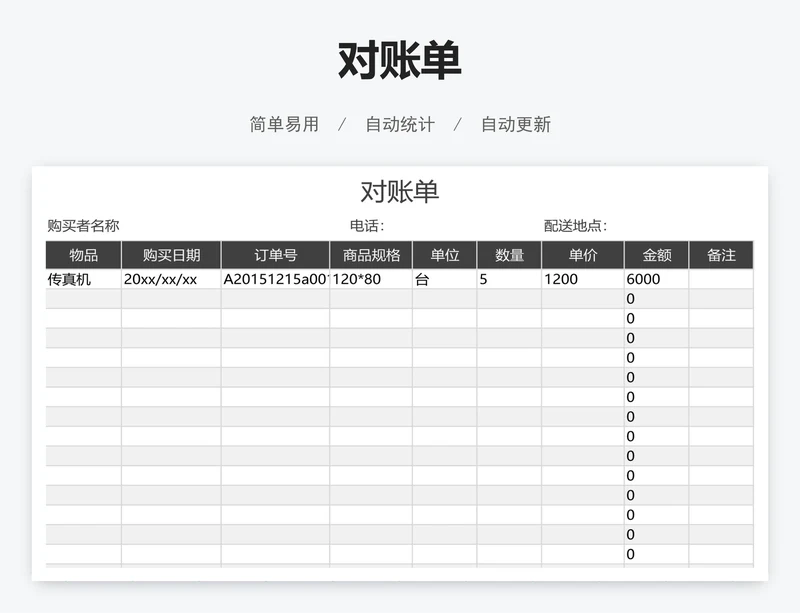Click the 备注 column header

pos(721,255)
